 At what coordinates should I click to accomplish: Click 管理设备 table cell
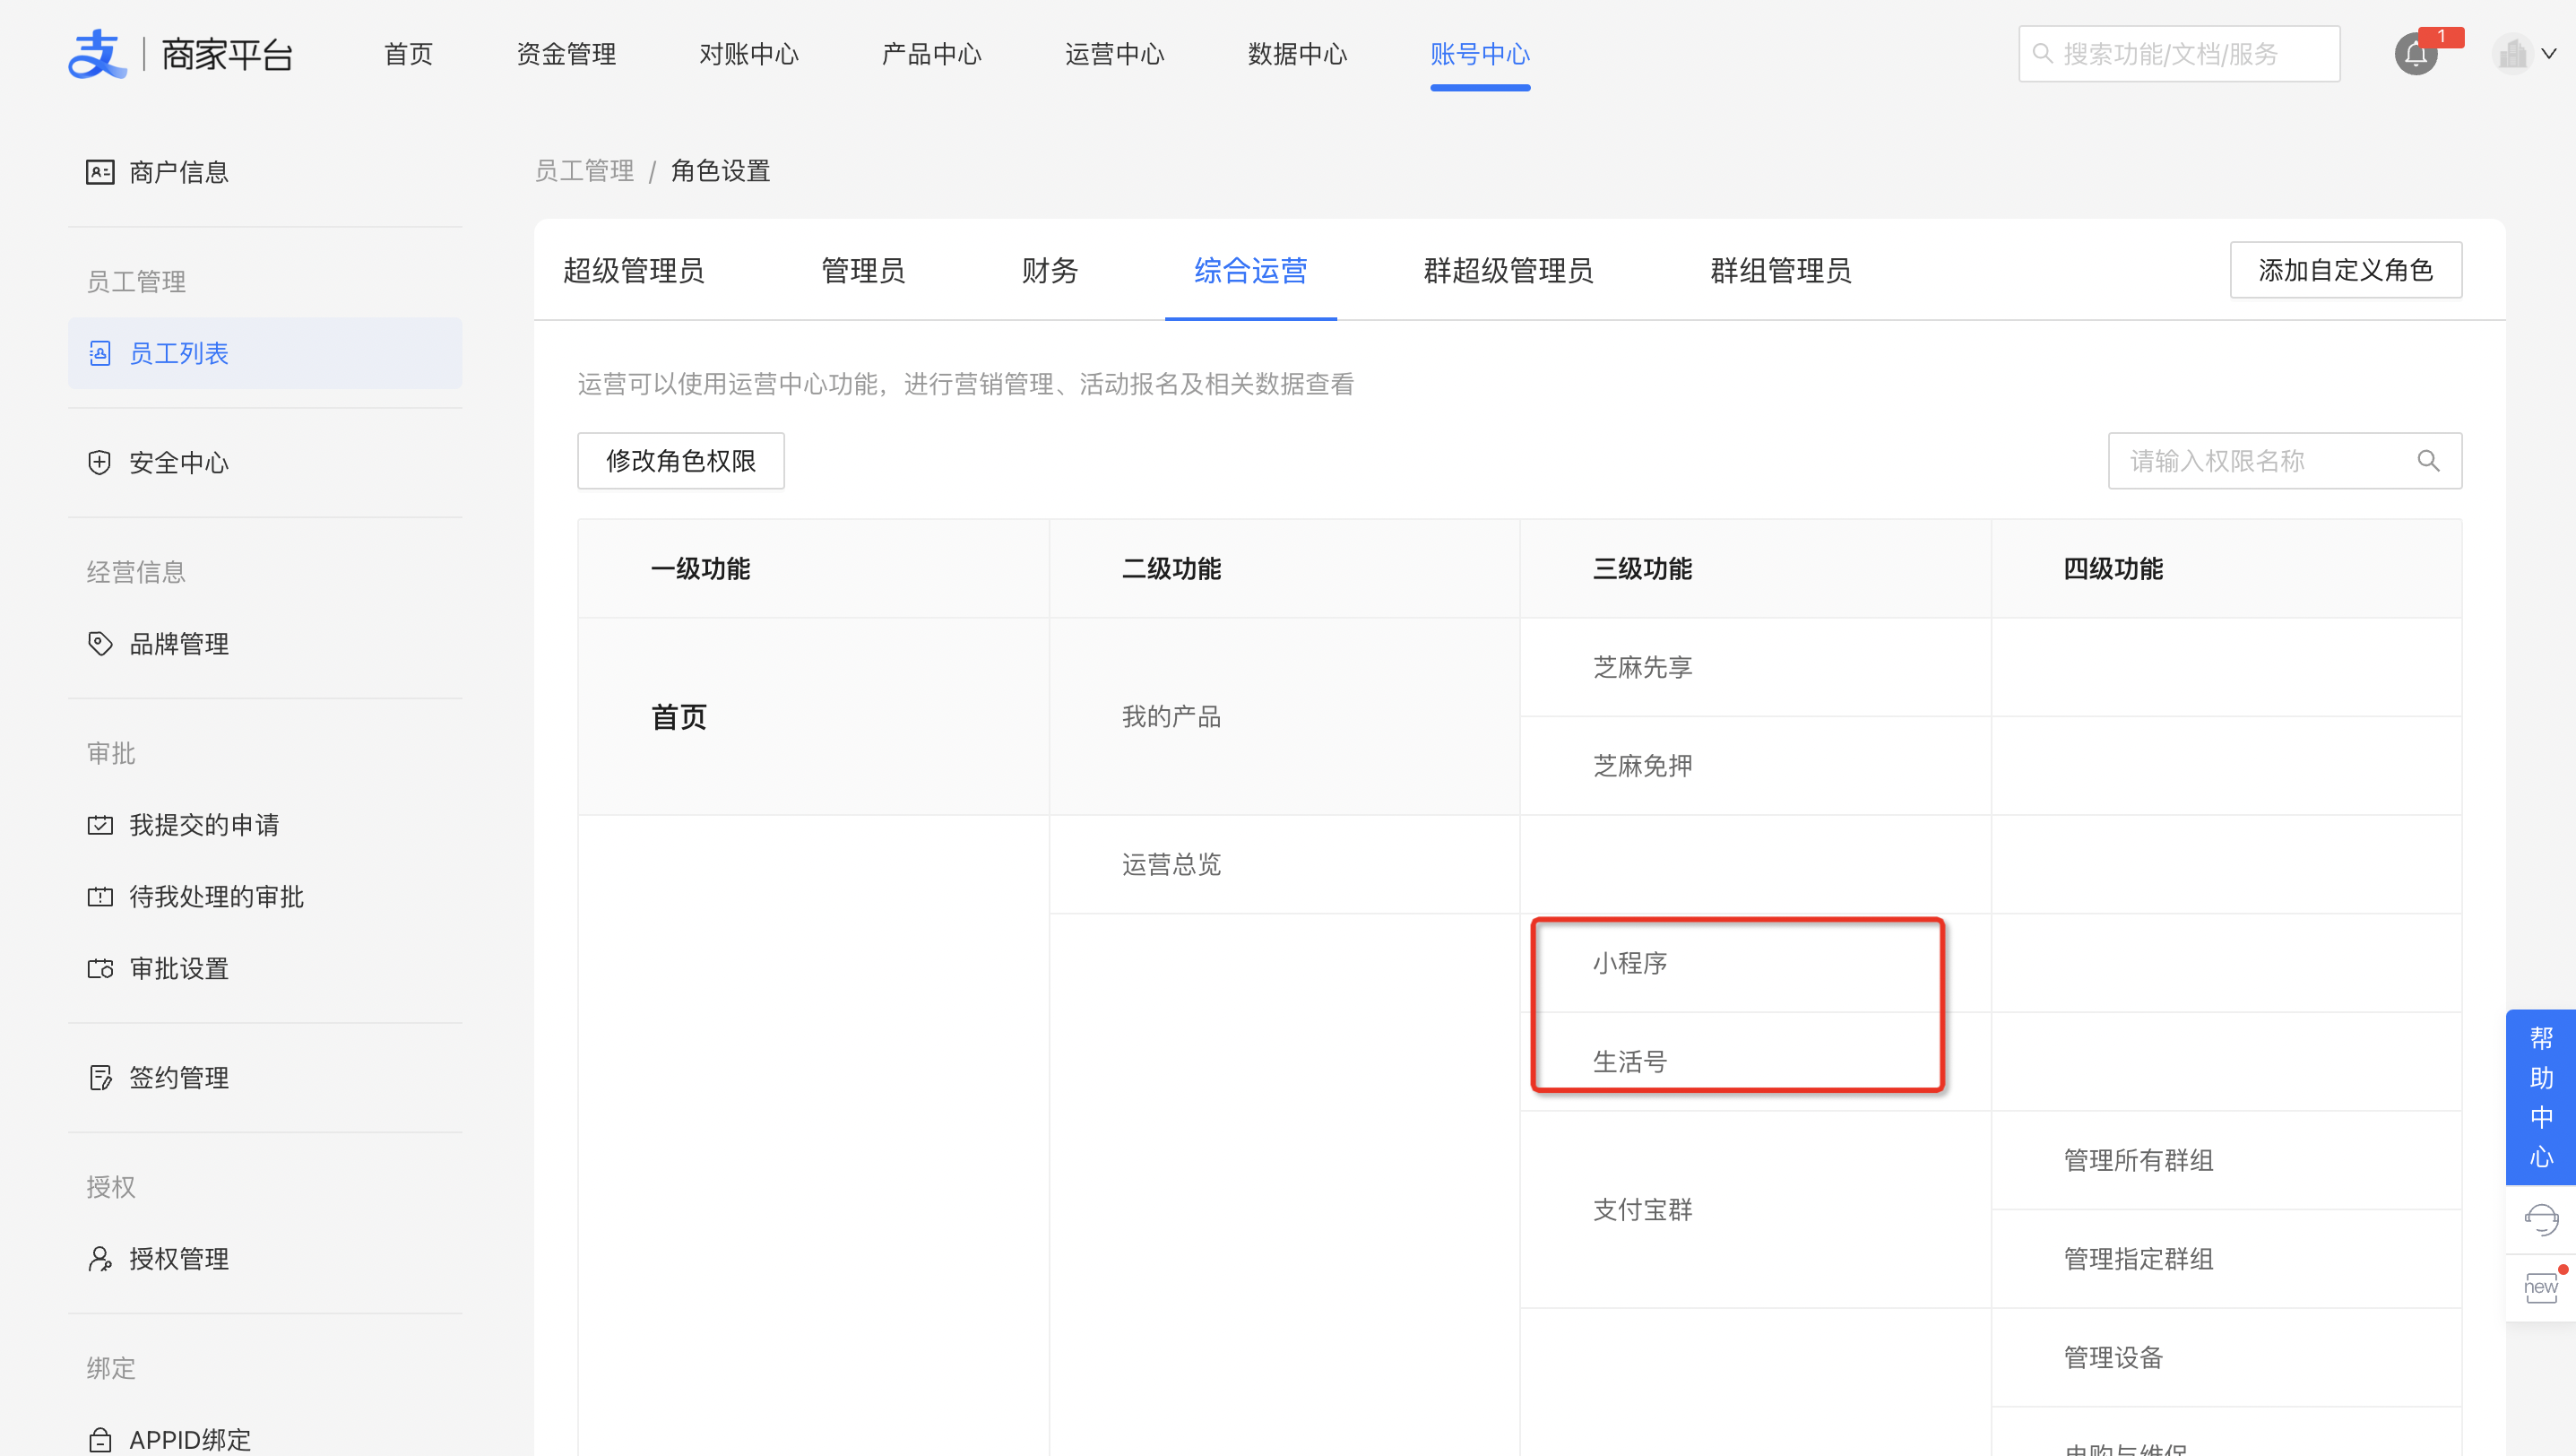(x=2227, y=1358)
